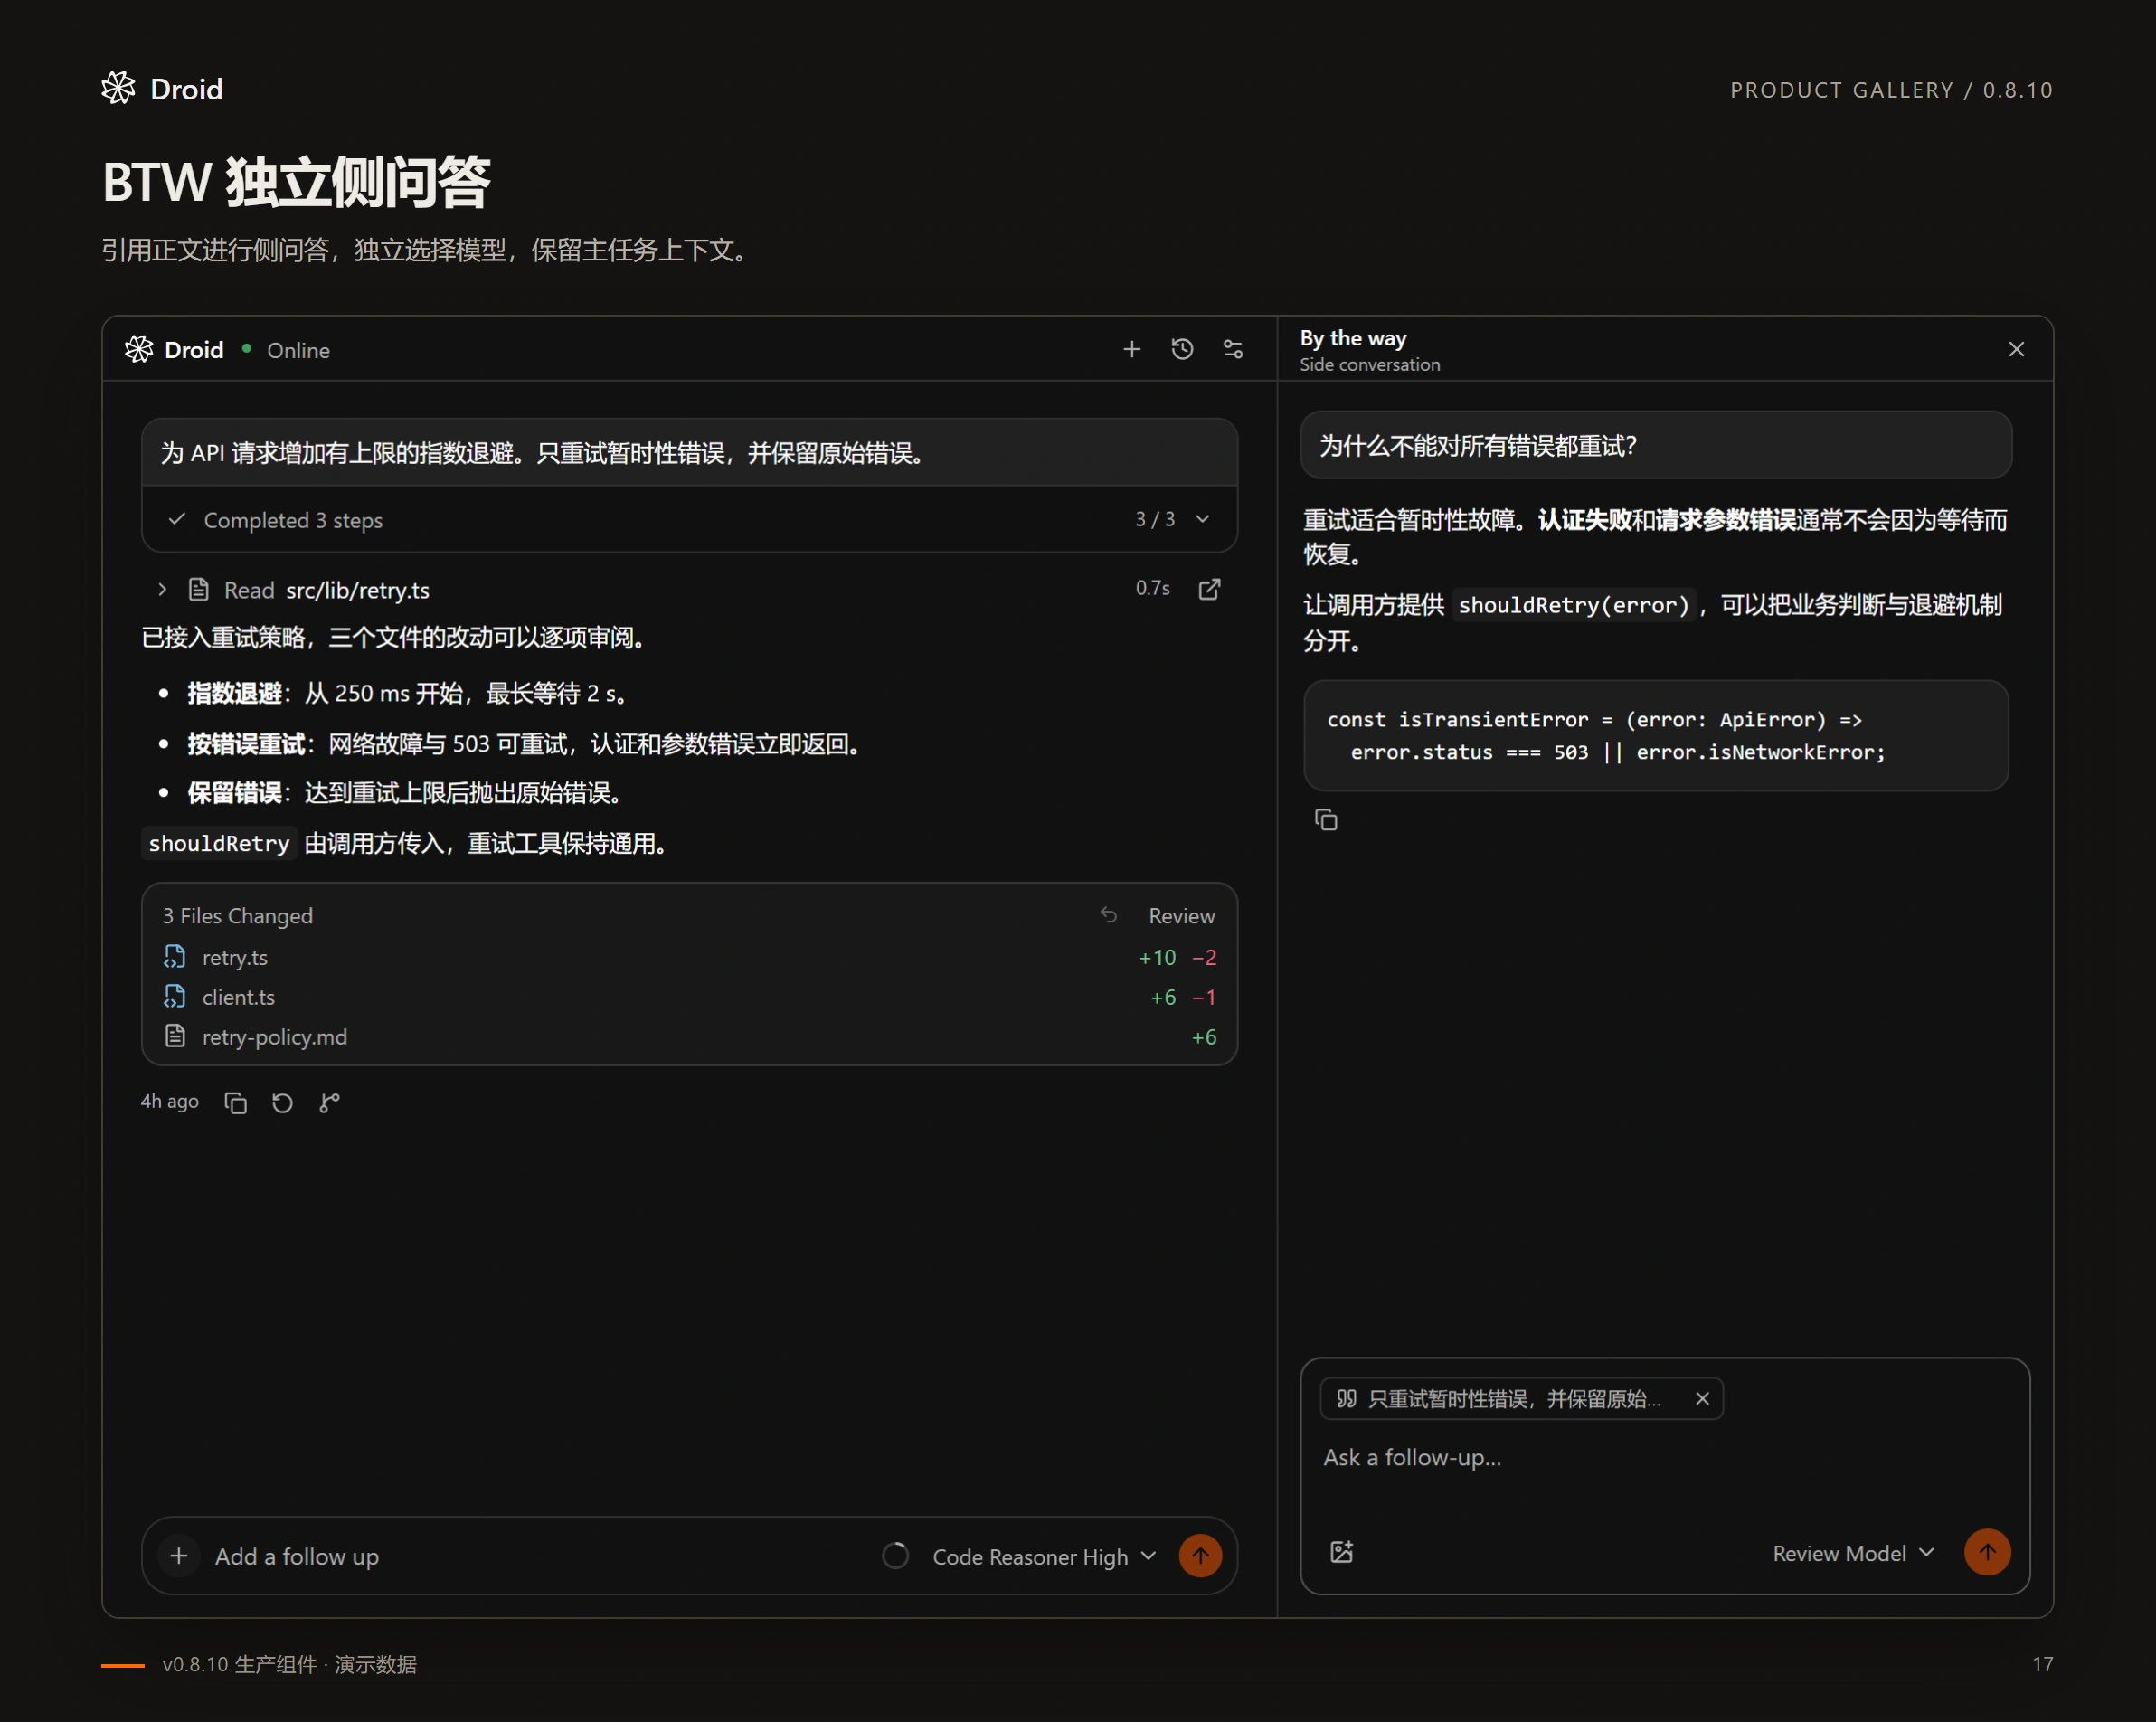2156x1722 pixels.
Task: Expand the Read src/lib/retry.ts step
Action: click(162, 589)
